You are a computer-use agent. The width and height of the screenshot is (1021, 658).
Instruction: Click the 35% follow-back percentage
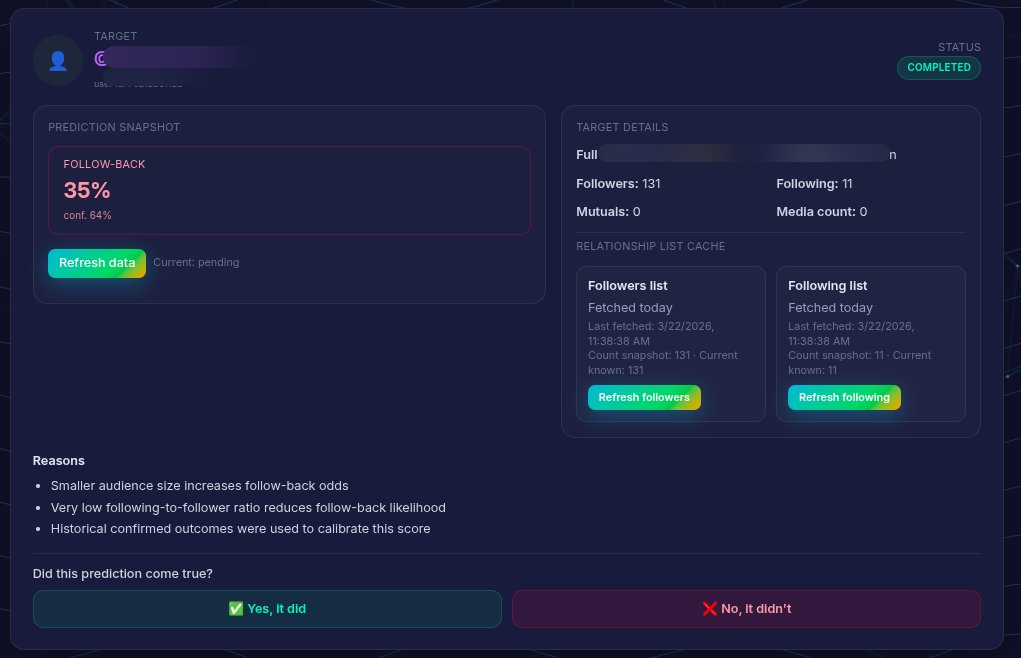coord(87,191)
